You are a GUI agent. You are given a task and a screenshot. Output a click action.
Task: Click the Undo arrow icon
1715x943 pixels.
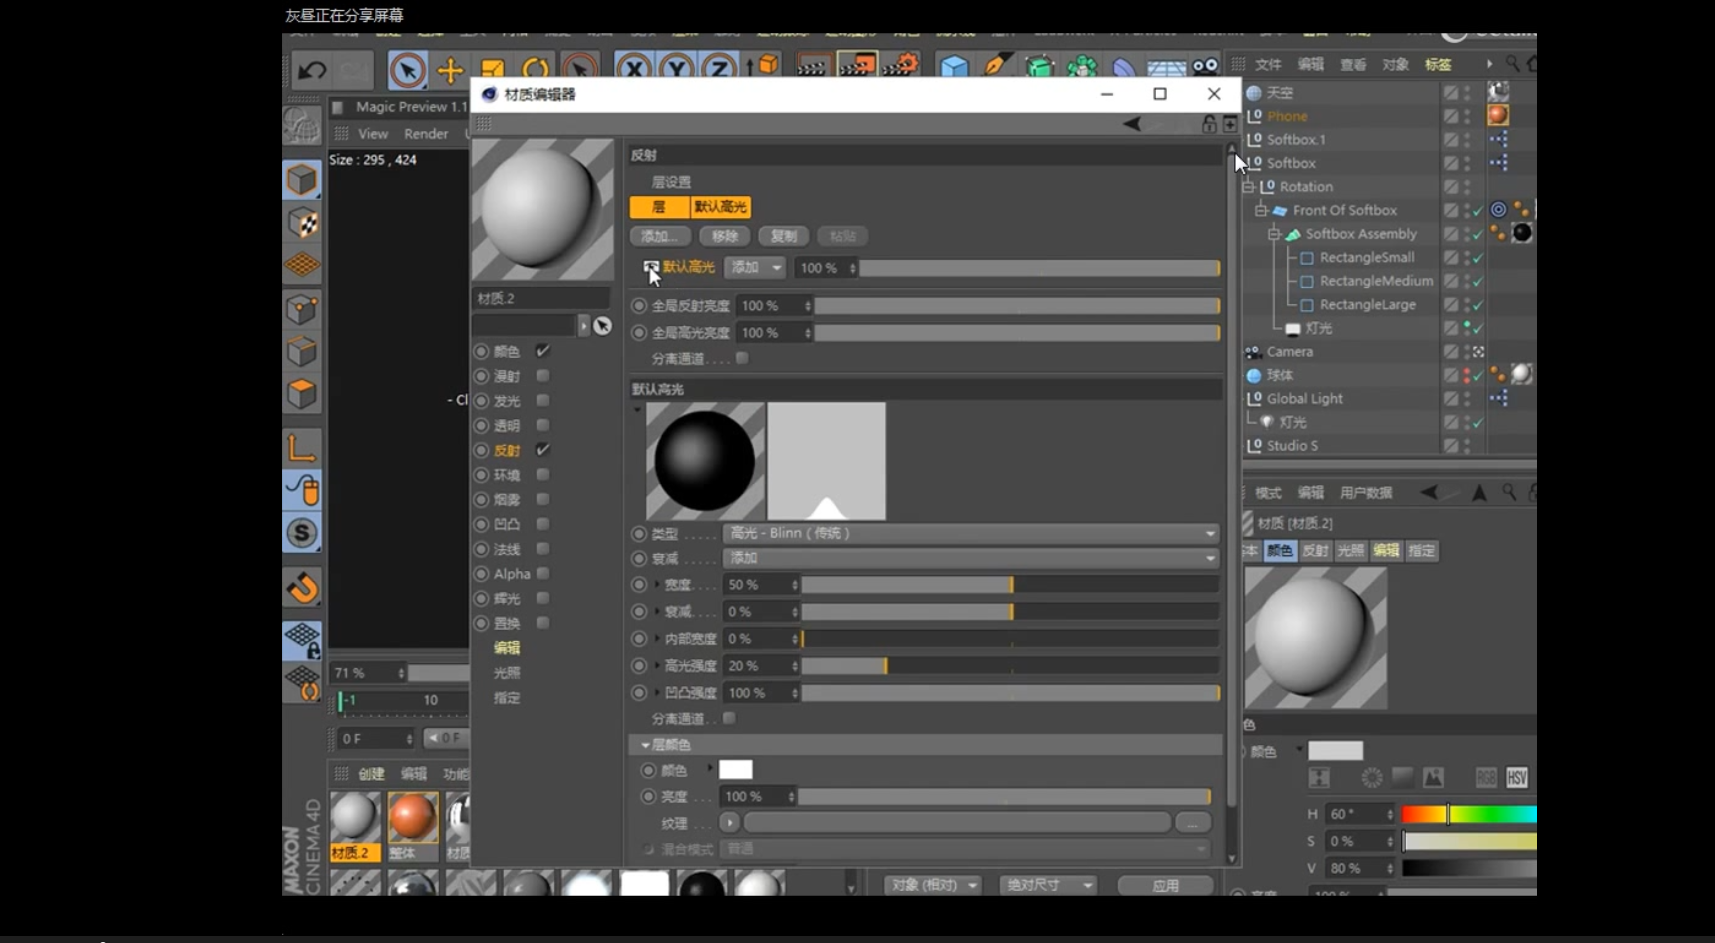click(312, 70)
